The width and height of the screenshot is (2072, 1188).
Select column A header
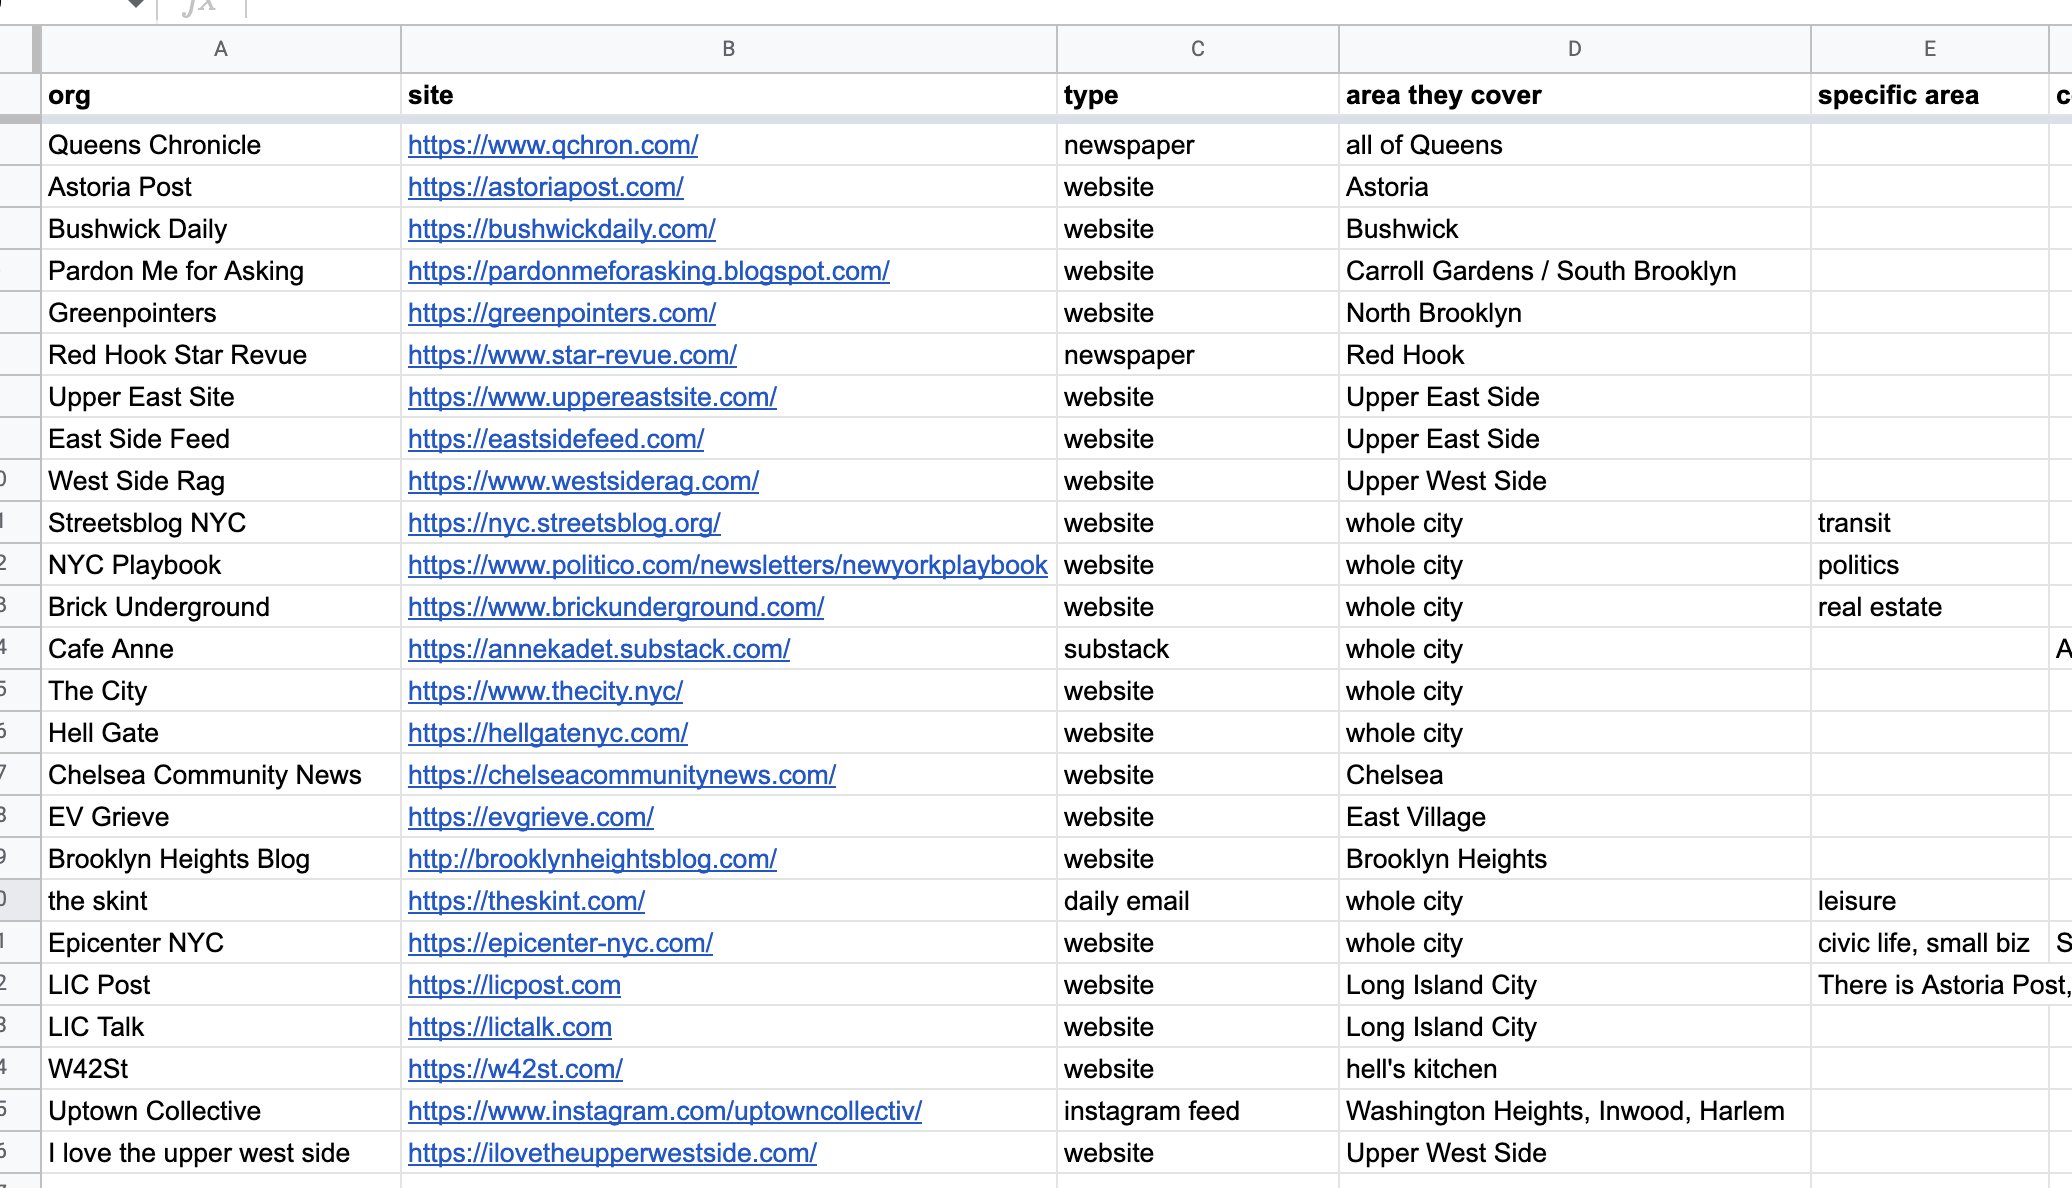click(x=221, y=49)
